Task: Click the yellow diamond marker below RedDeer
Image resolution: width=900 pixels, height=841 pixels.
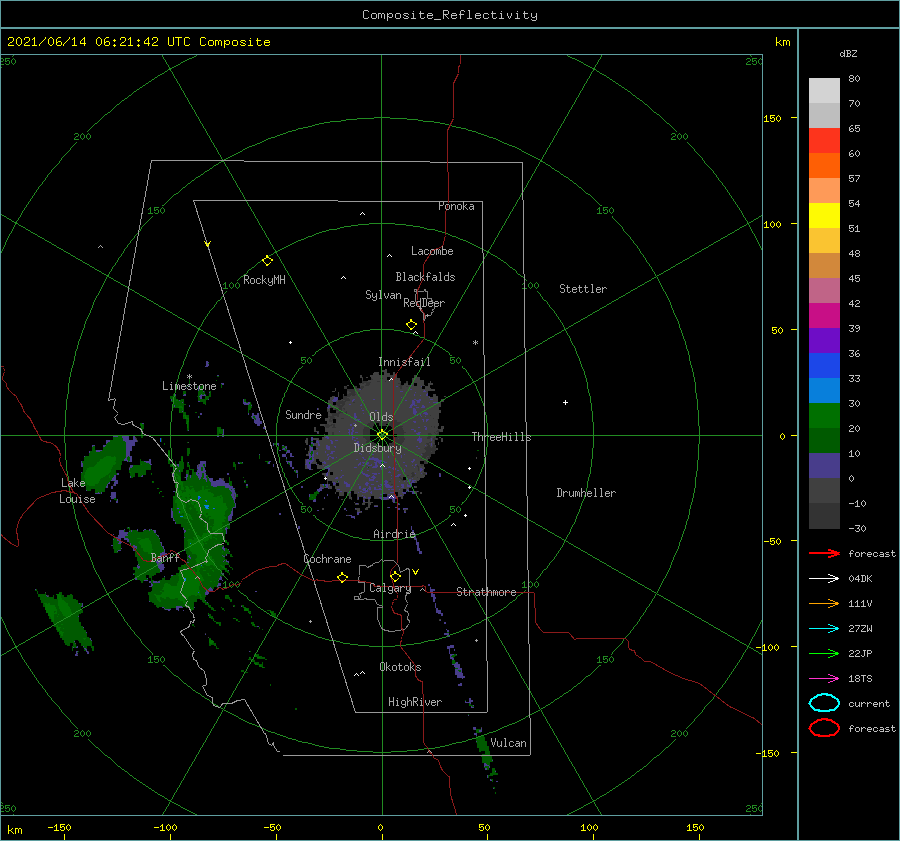Action: click(x=411, y=325)
